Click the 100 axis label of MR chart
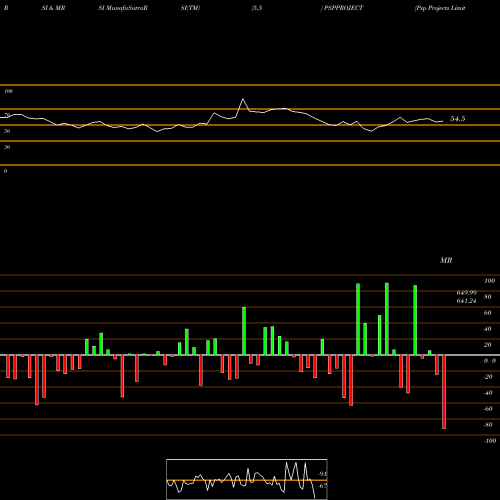 coord(489,281)
